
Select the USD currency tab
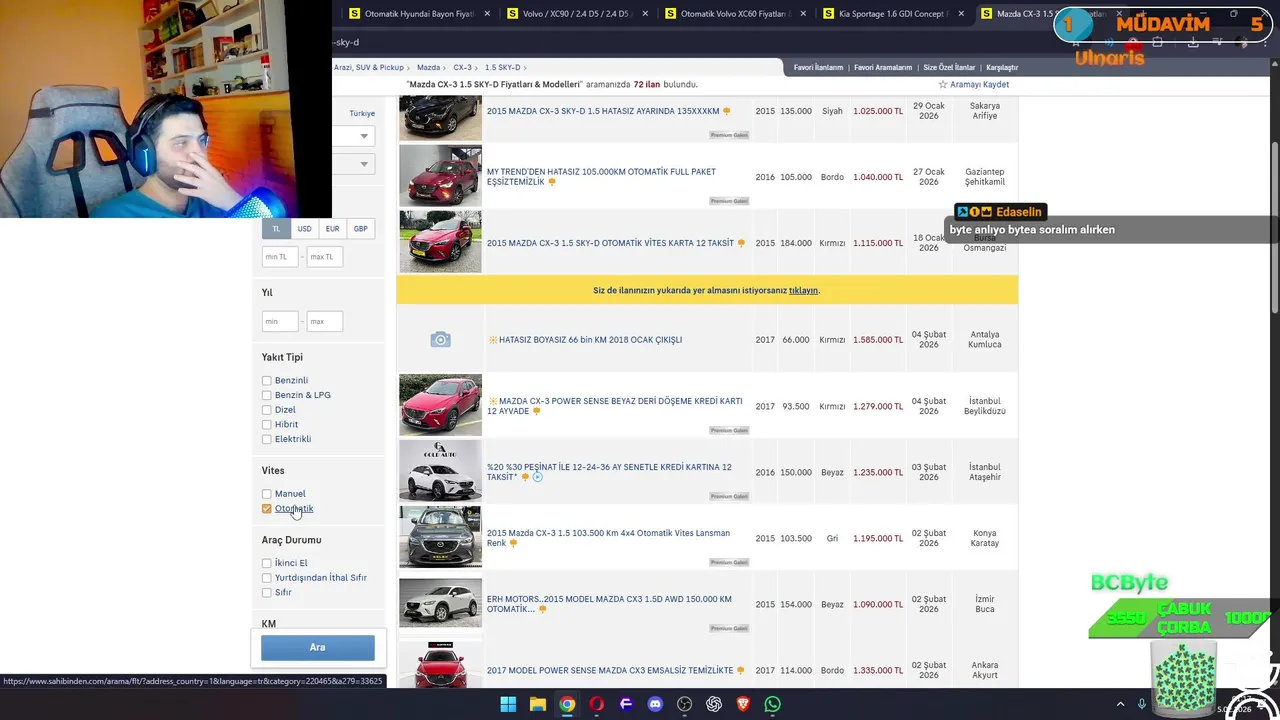304,229
